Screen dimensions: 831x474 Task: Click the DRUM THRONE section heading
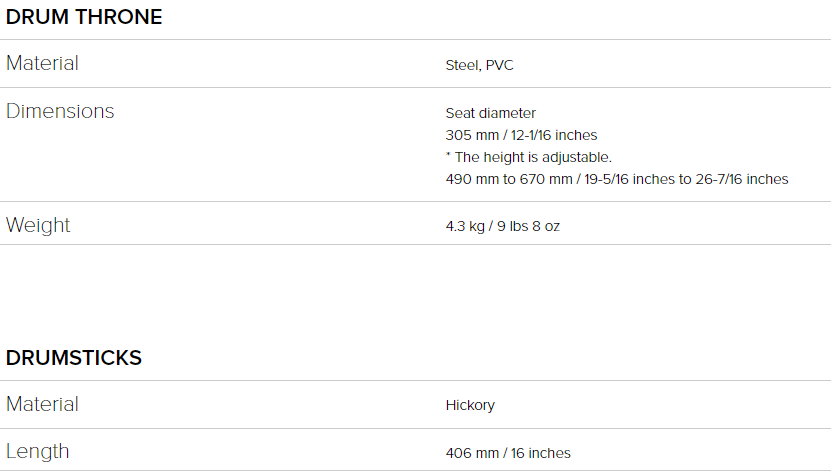click(x=84, y=17)
